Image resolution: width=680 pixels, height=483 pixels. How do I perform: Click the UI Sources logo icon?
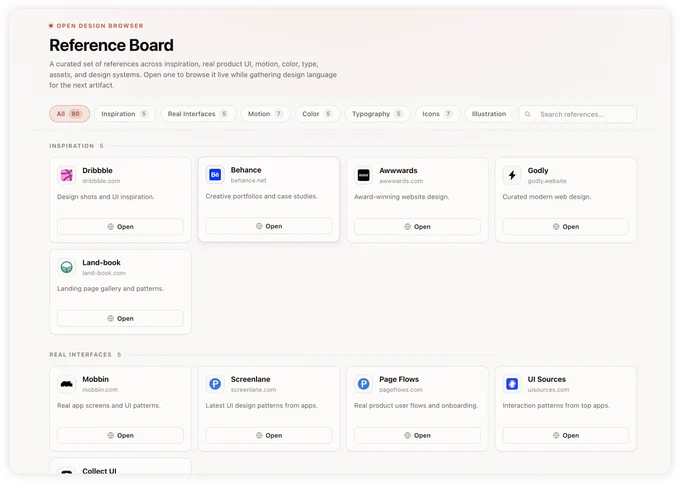(x=512, y=384)
